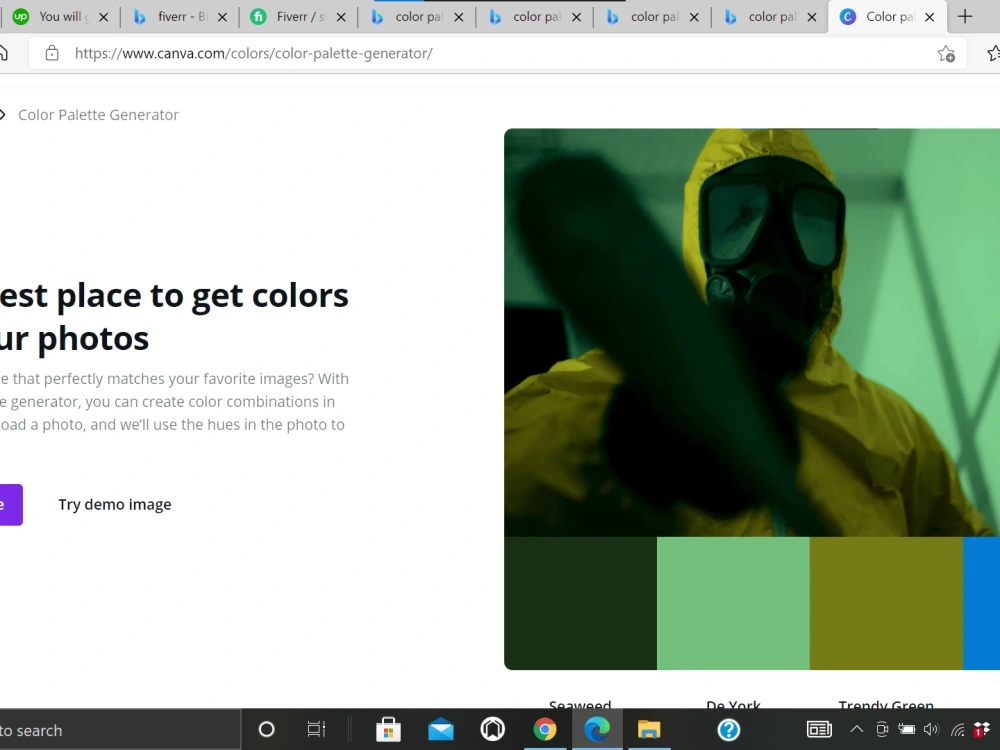
Task: Mute the system volume from the tray
Action: pyautogui.click(x=930, y=730)
